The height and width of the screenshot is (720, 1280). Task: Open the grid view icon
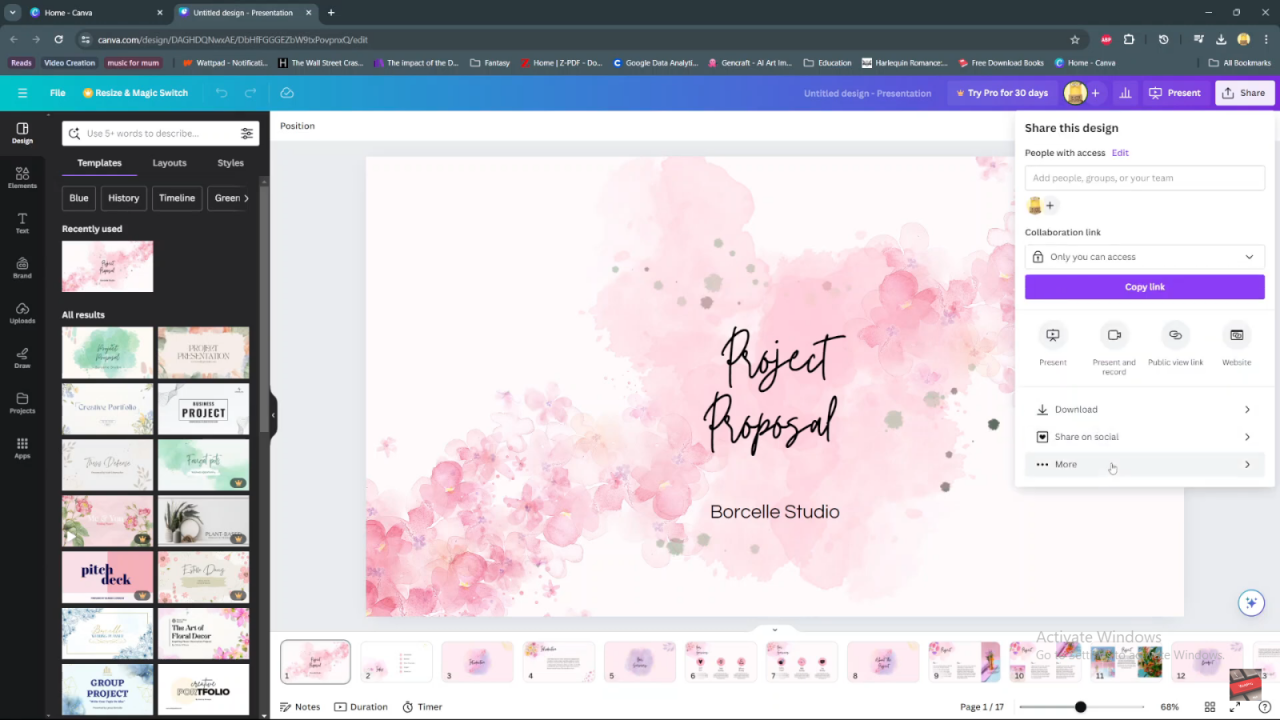pos(1210,707)
